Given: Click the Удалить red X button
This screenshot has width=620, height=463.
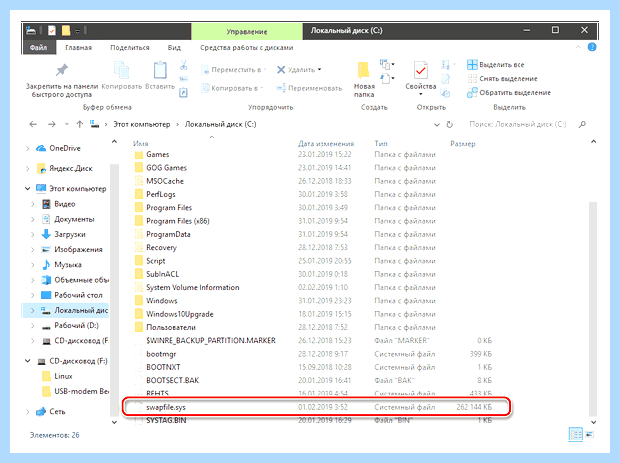Looking at the screenshot, I should (299, 70).
